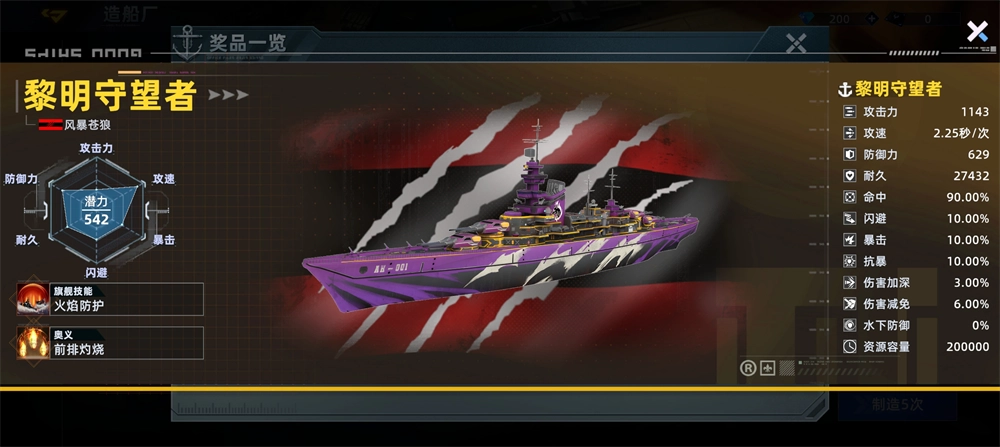Click the 暴击 critical hit icon
This screenshot has height=447, width=1000.
pyautogui.click(x=849, y=240)
